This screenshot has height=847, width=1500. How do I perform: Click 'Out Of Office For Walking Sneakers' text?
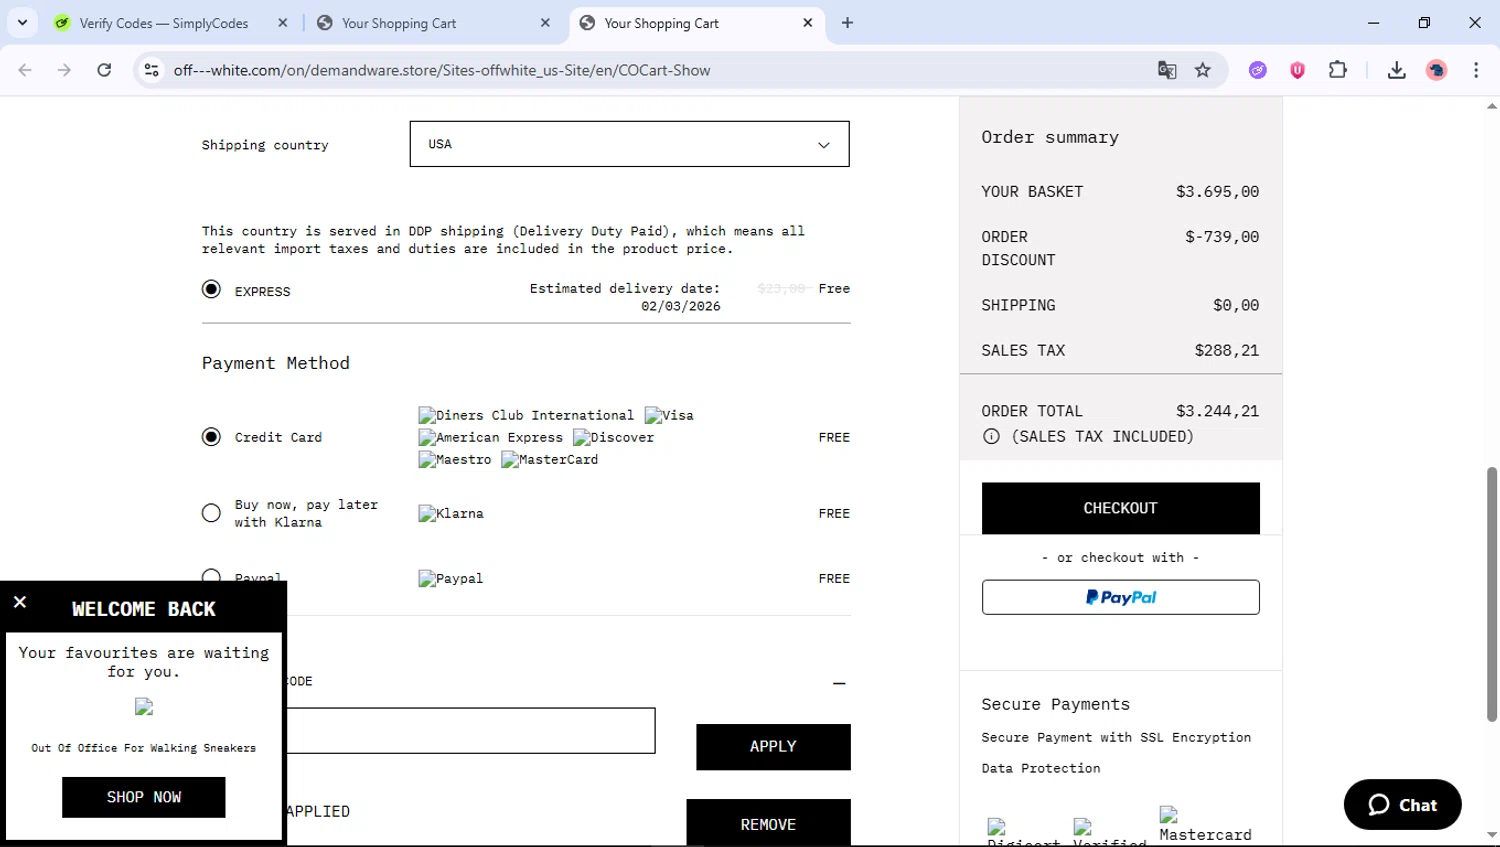[x=143, y=748]
